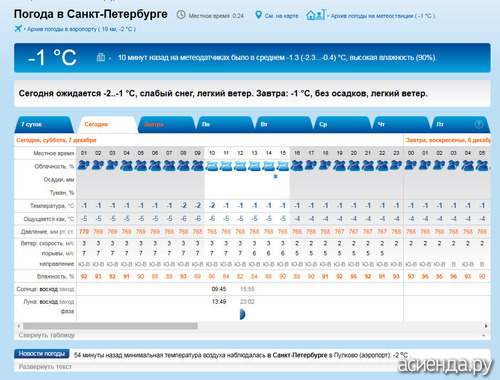The width and height of the screenshot is (500, 380).
Task: Open См. на карте link
Action: 281,16
